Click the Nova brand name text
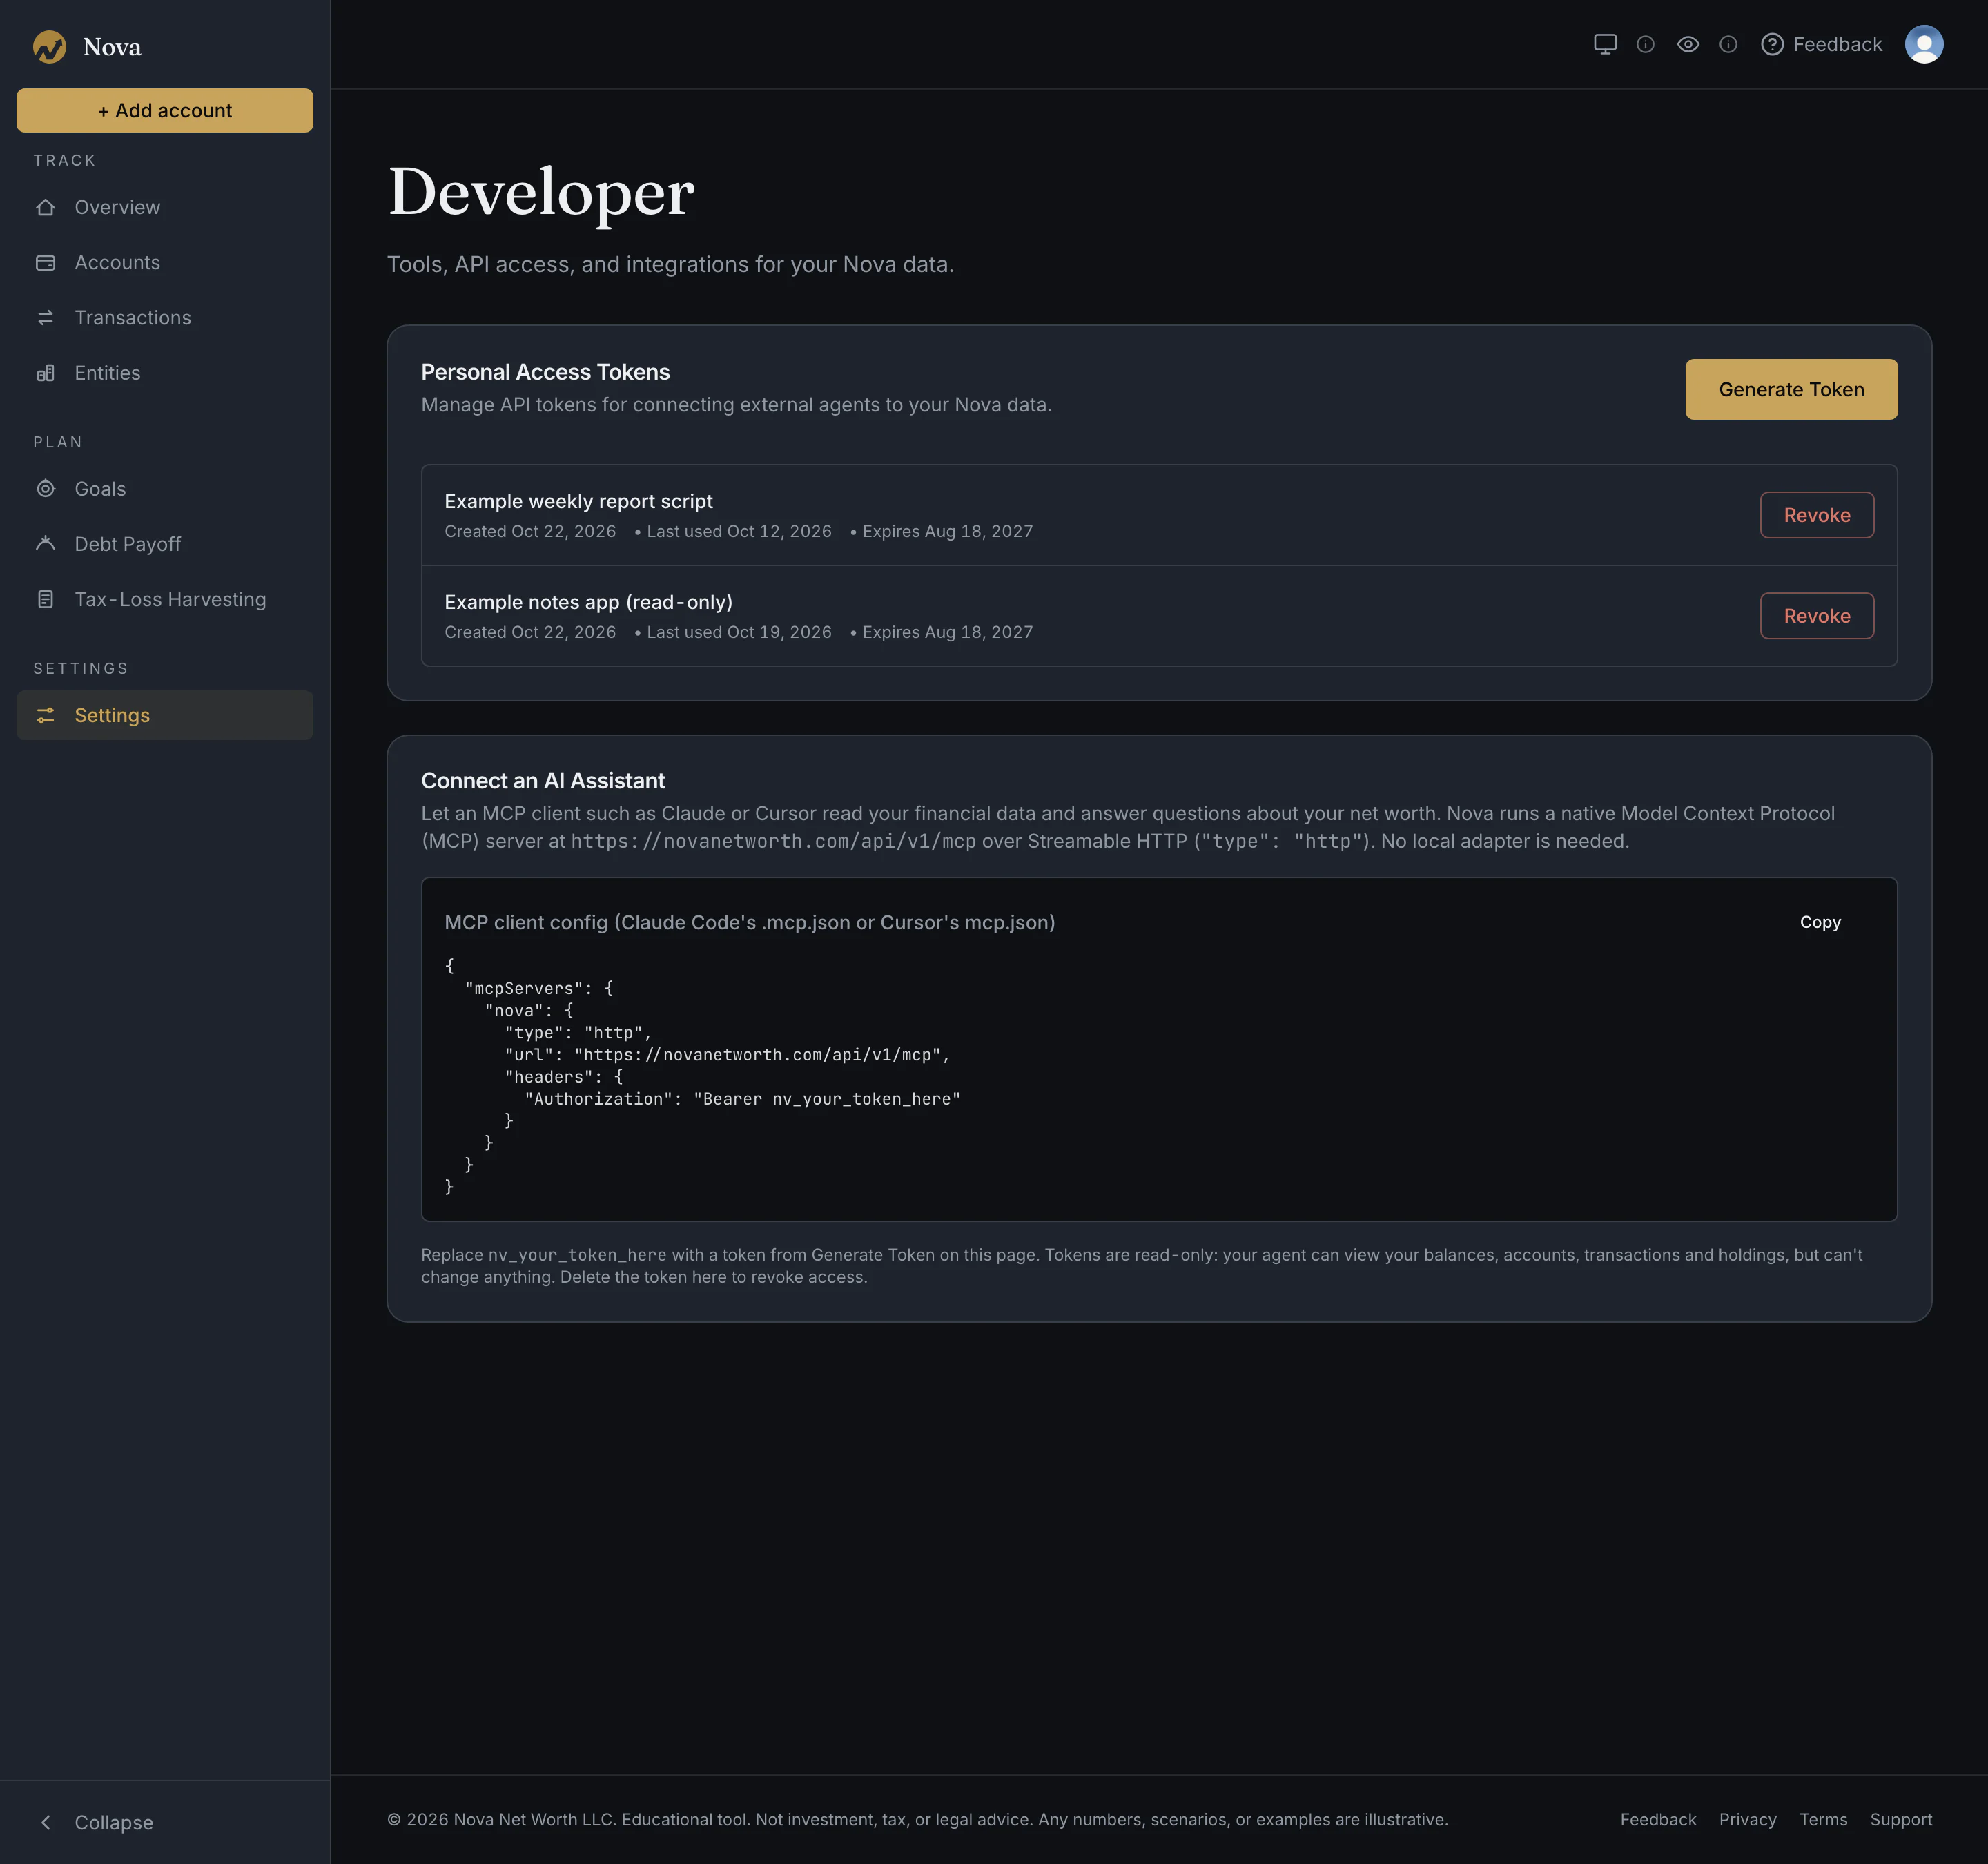 click(112, 47)
